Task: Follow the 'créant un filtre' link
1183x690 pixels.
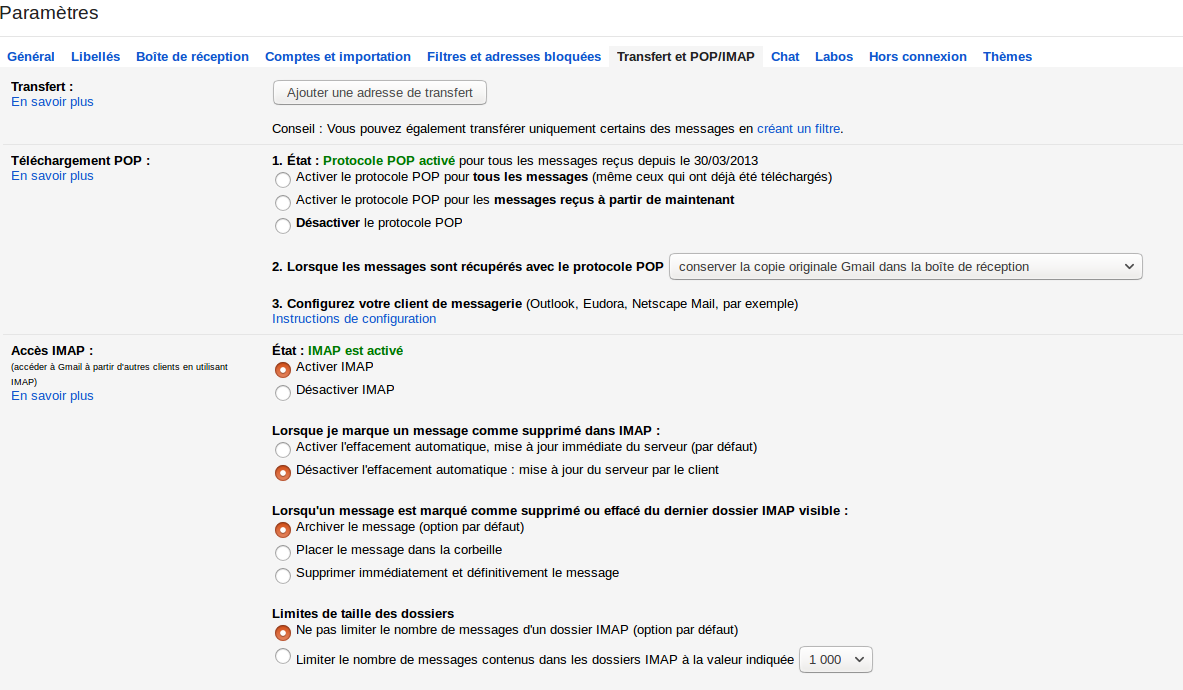Action: pyautogui.click(x=798, y=129)
